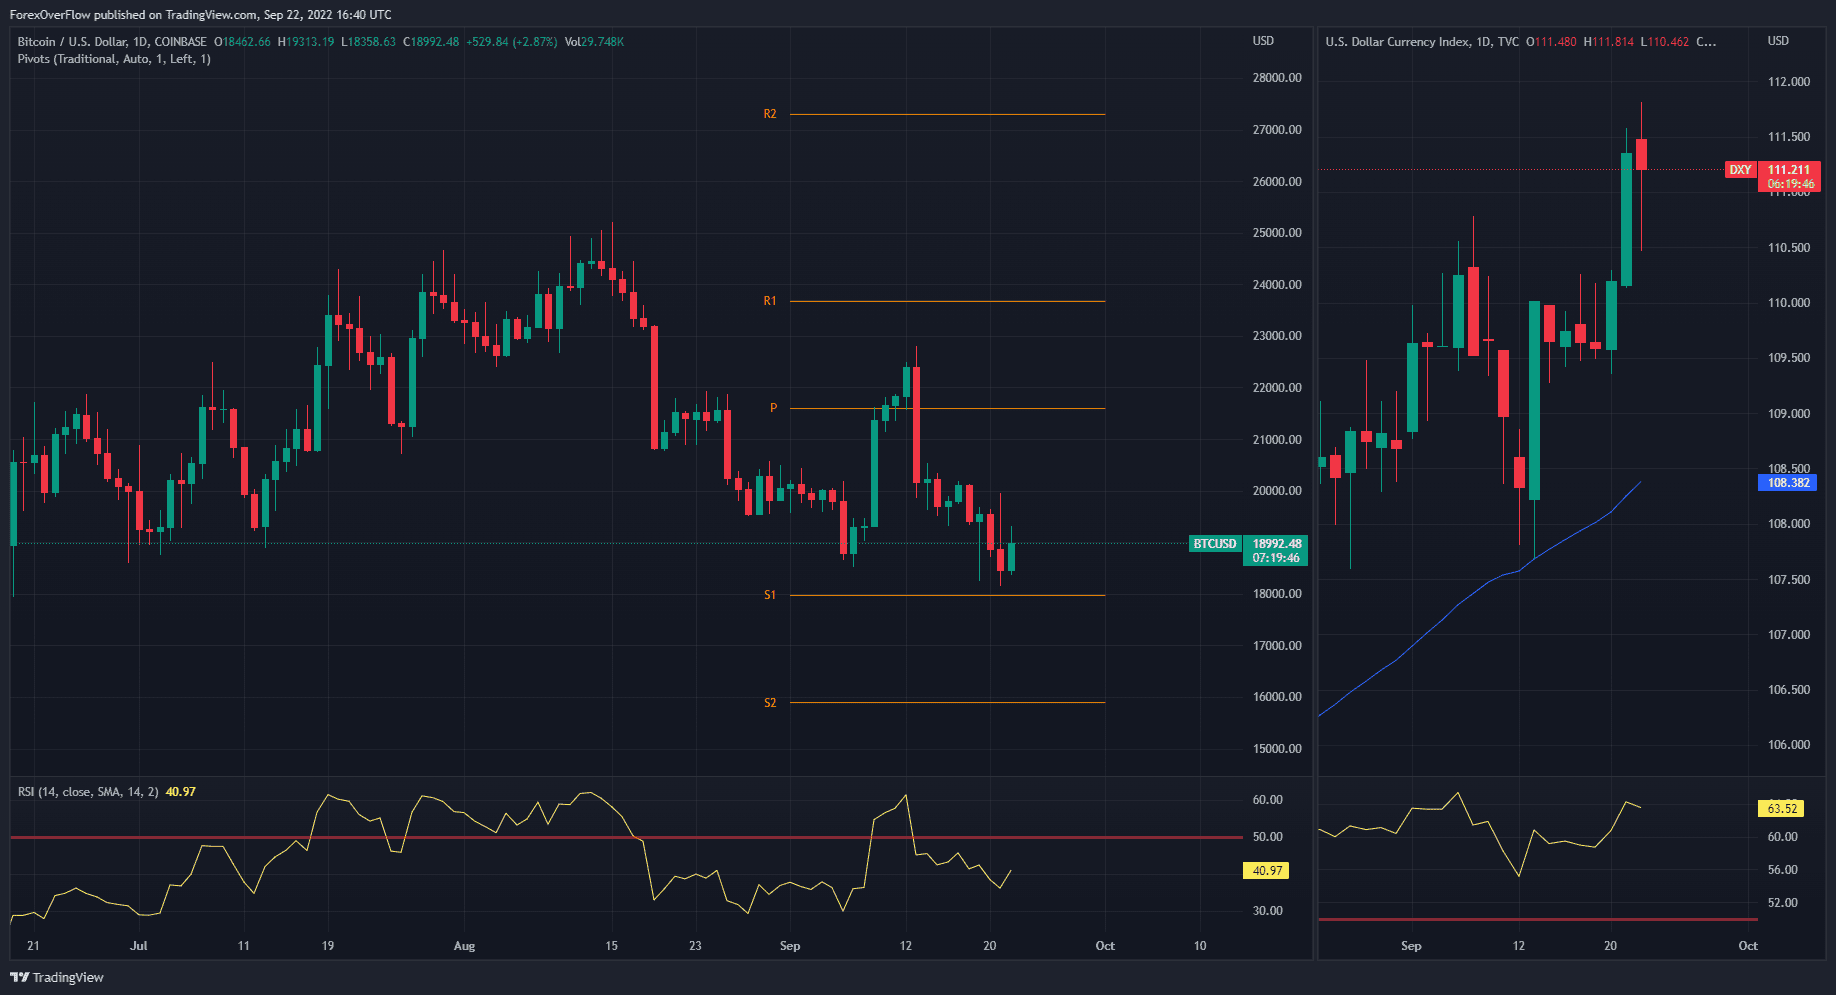
Task: Click the +529.84 (+2.87%) change value
Action: click(511, 42)
